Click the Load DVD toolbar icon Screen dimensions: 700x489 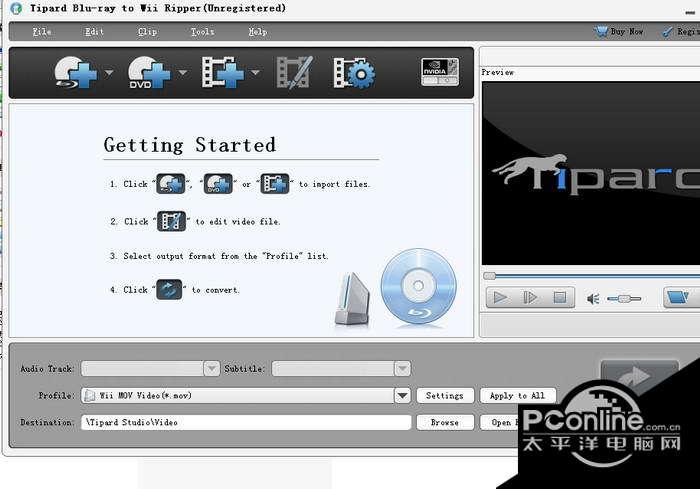click(149, 72)
